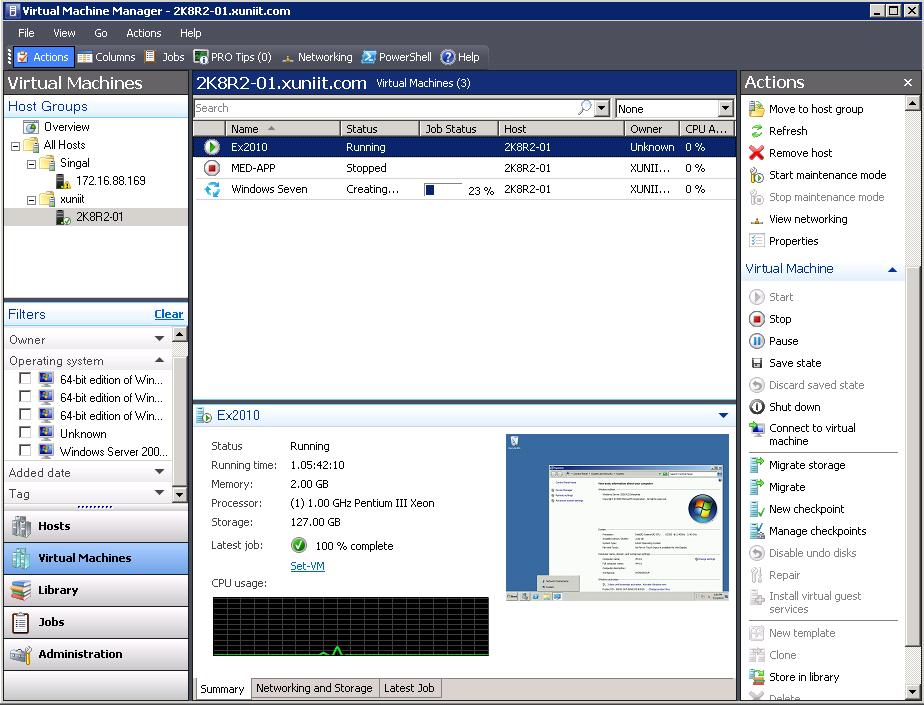Open Networking from the toolbar
The image size is (924, 705).
click(x=316, y=57)
